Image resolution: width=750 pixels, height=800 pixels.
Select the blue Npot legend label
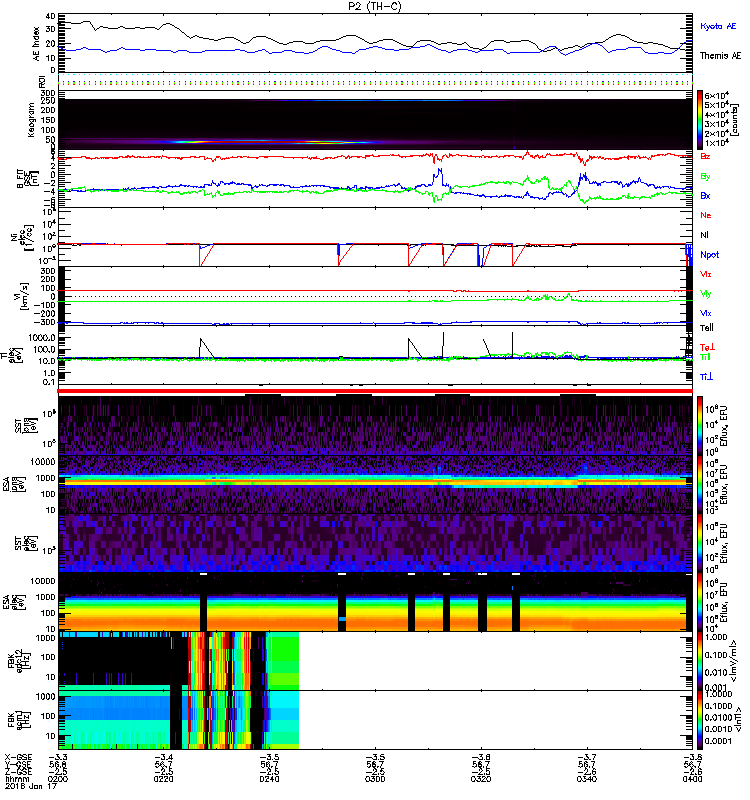[709, 255]
